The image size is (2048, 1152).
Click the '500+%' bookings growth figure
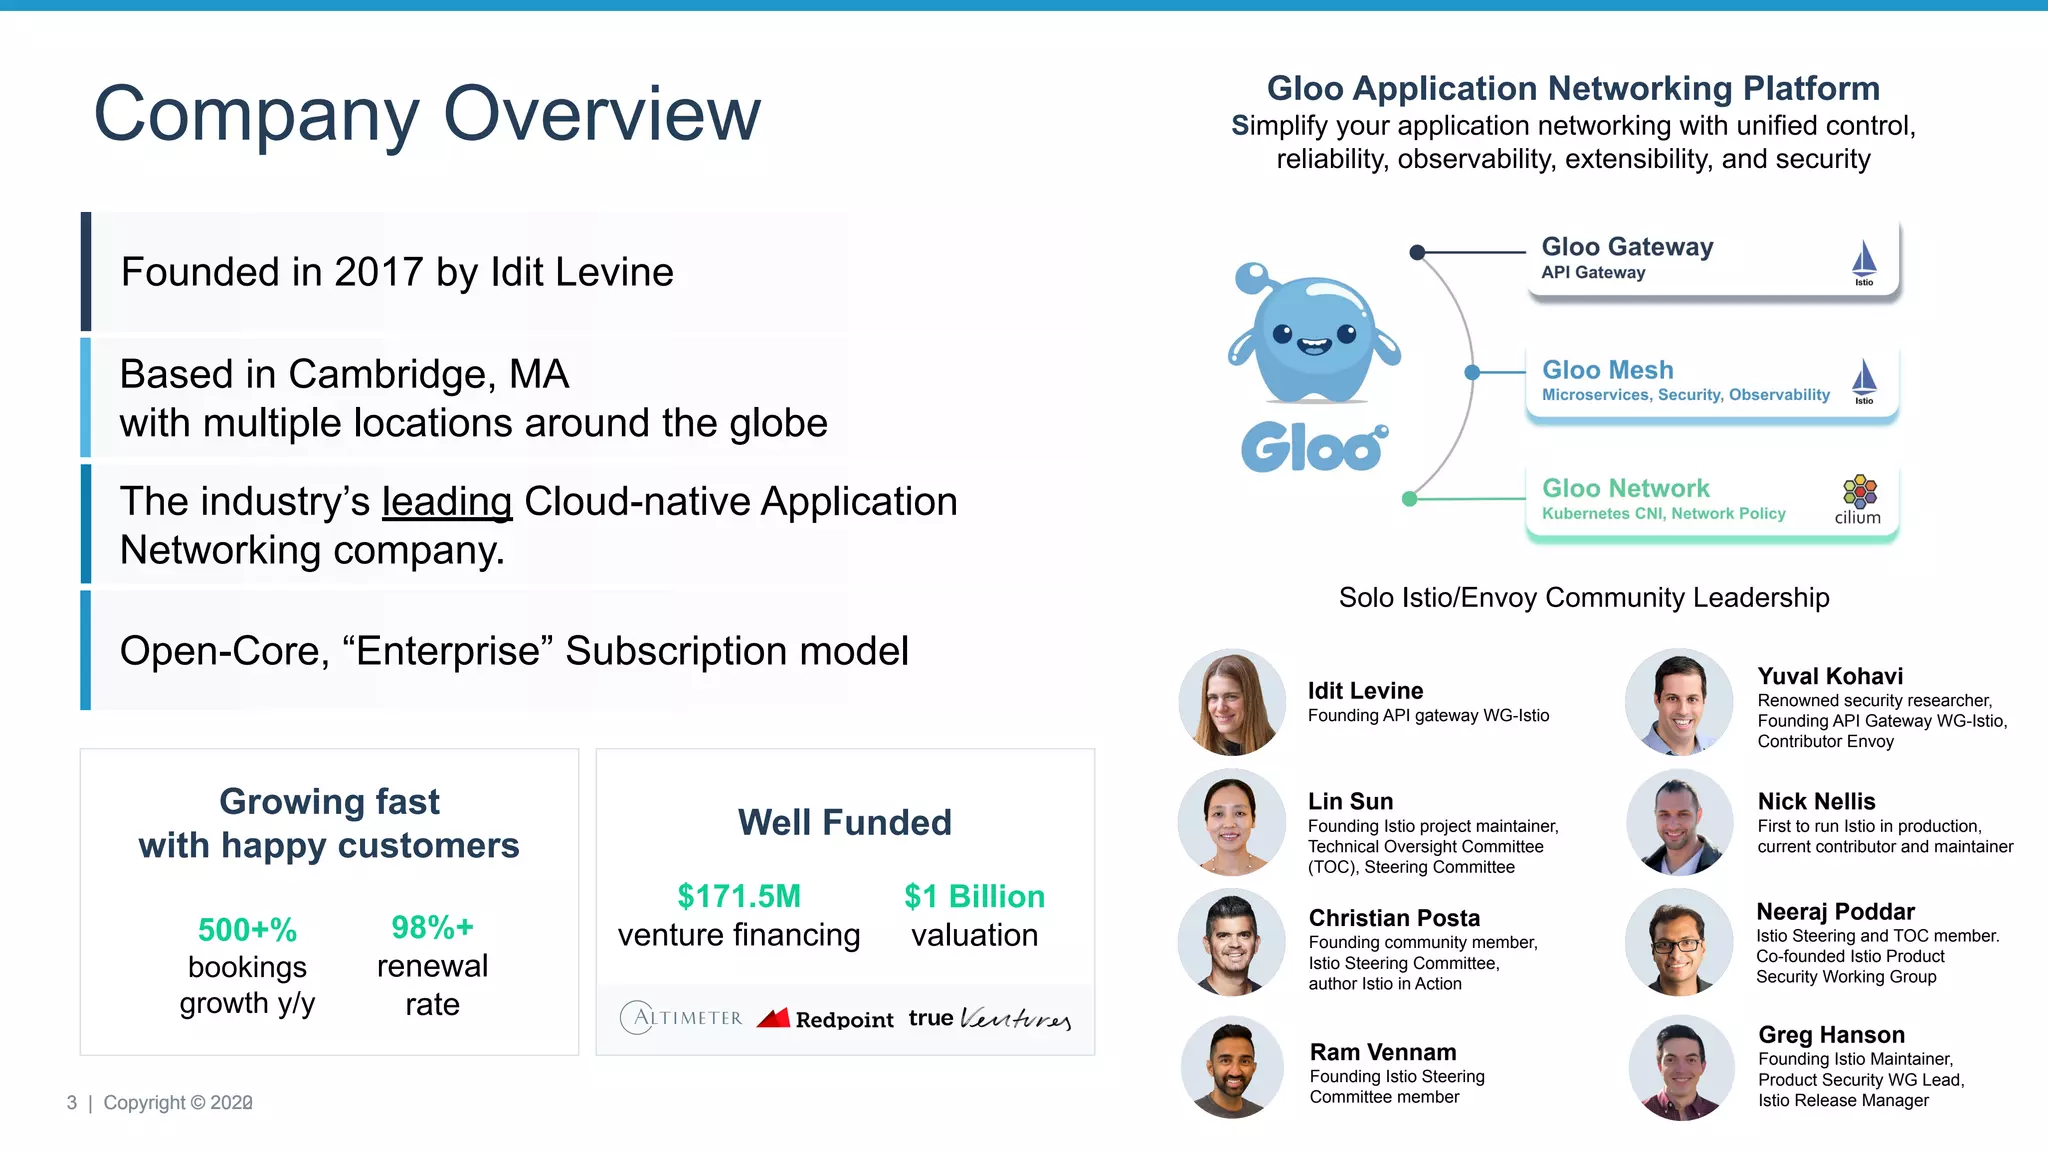point(247,930)
